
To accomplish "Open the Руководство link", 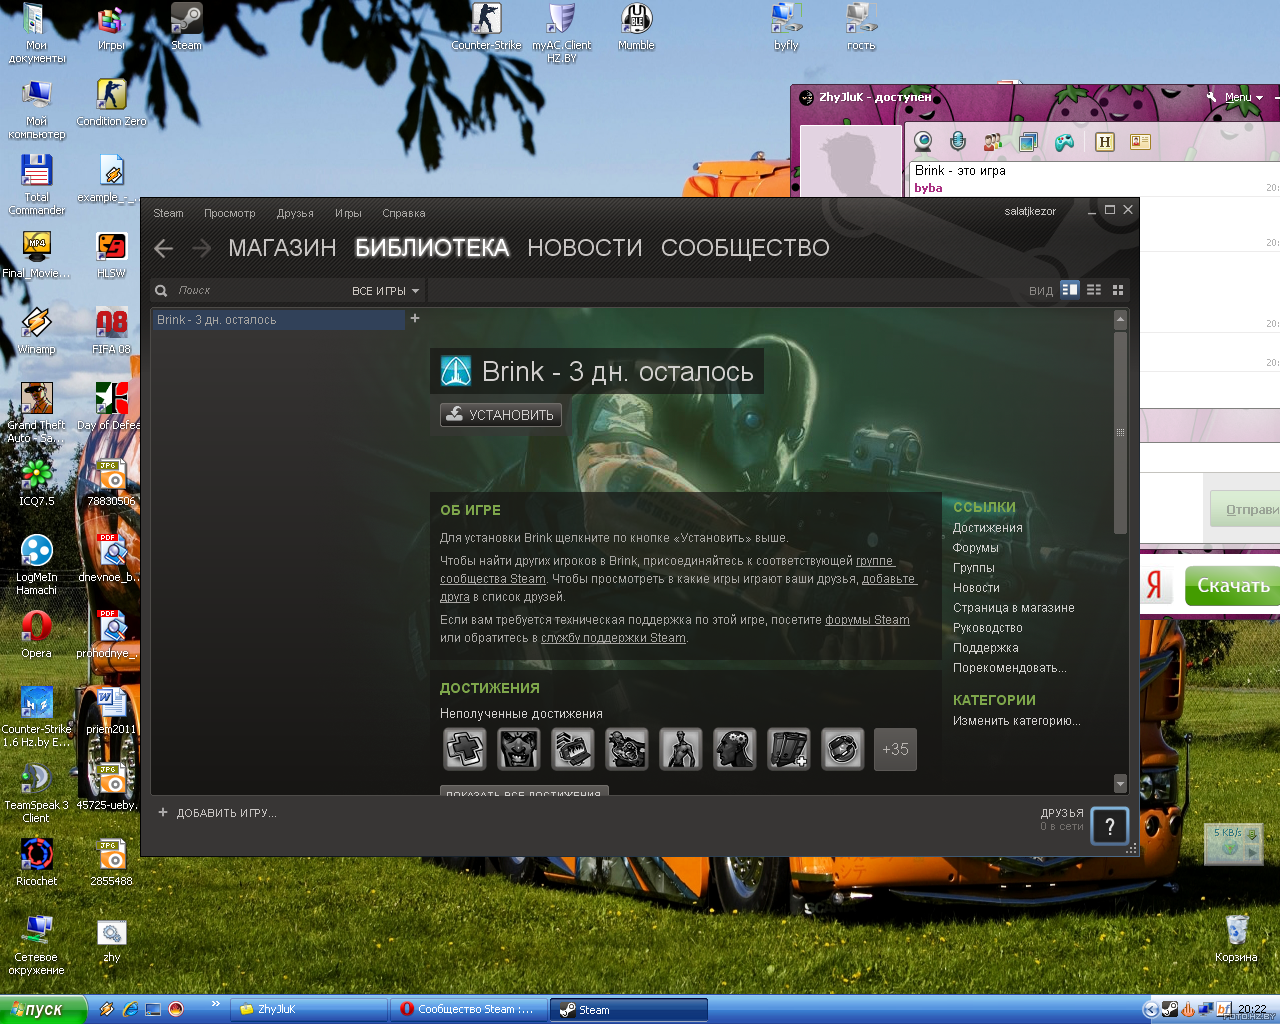I will coord(988,628).
